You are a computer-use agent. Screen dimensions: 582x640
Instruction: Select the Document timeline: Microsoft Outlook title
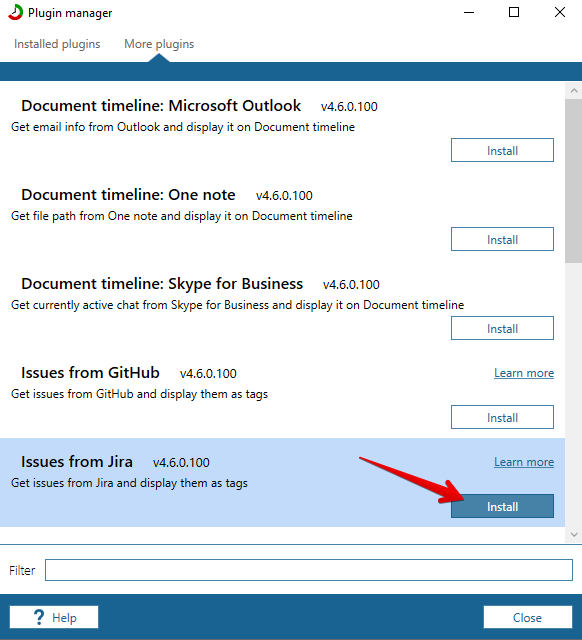pyautogui.click(x=161, y=106)
